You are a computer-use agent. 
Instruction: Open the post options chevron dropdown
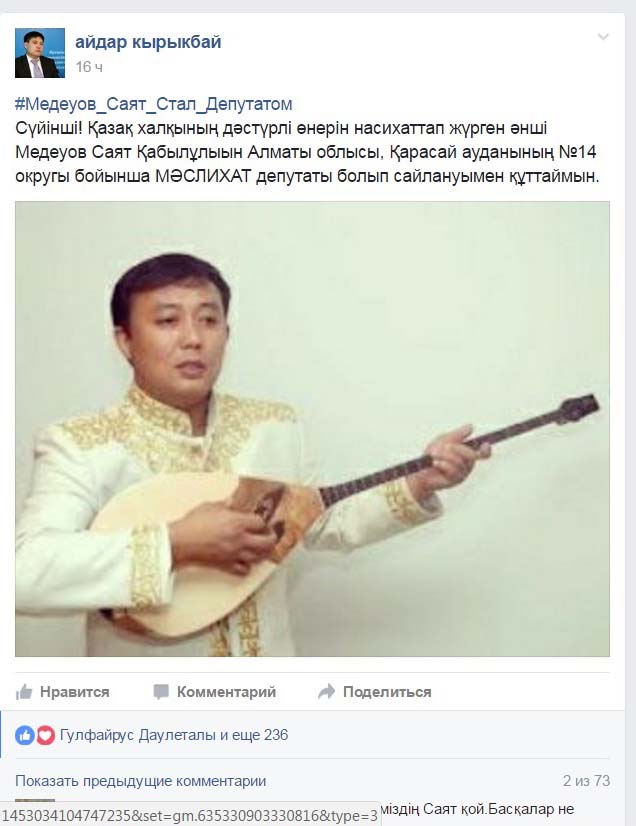coord(603,36)
